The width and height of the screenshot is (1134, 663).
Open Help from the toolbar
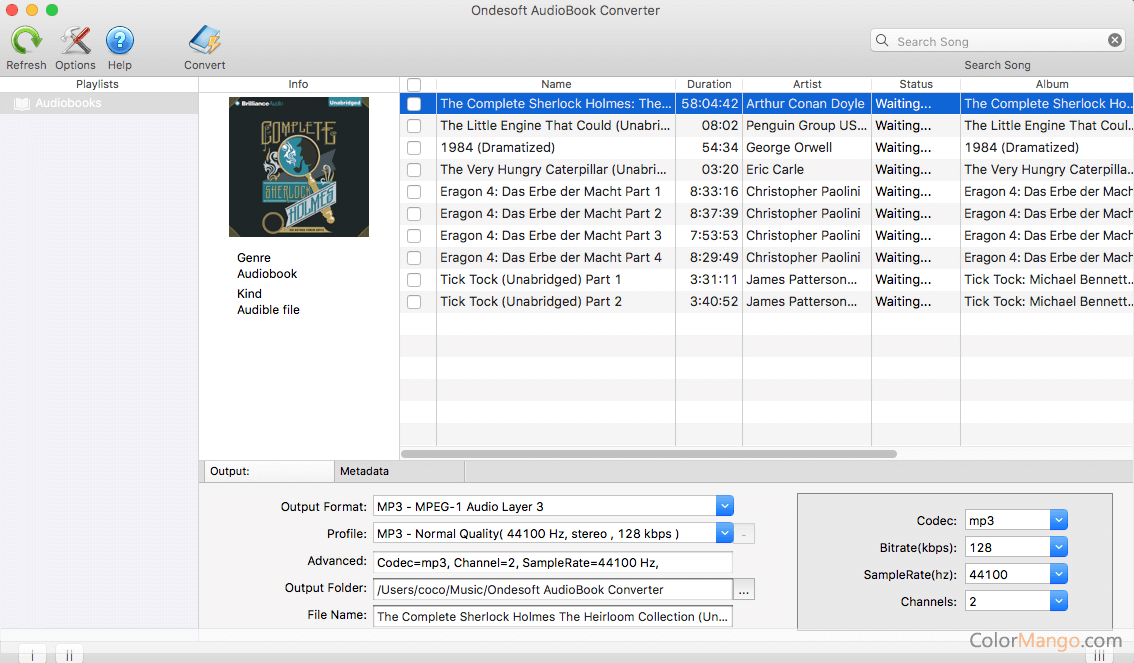tap(120, 41)
